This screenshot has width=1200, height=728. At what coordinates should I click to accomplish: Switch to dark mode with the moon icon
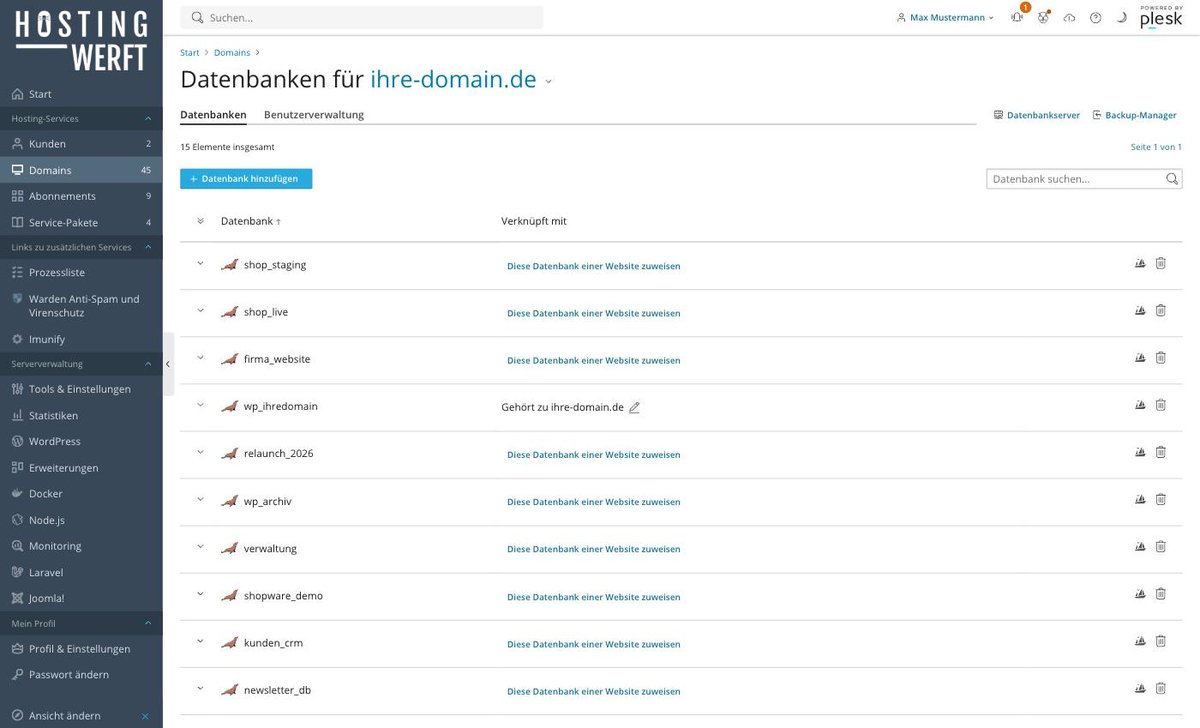coord(1121,17)
